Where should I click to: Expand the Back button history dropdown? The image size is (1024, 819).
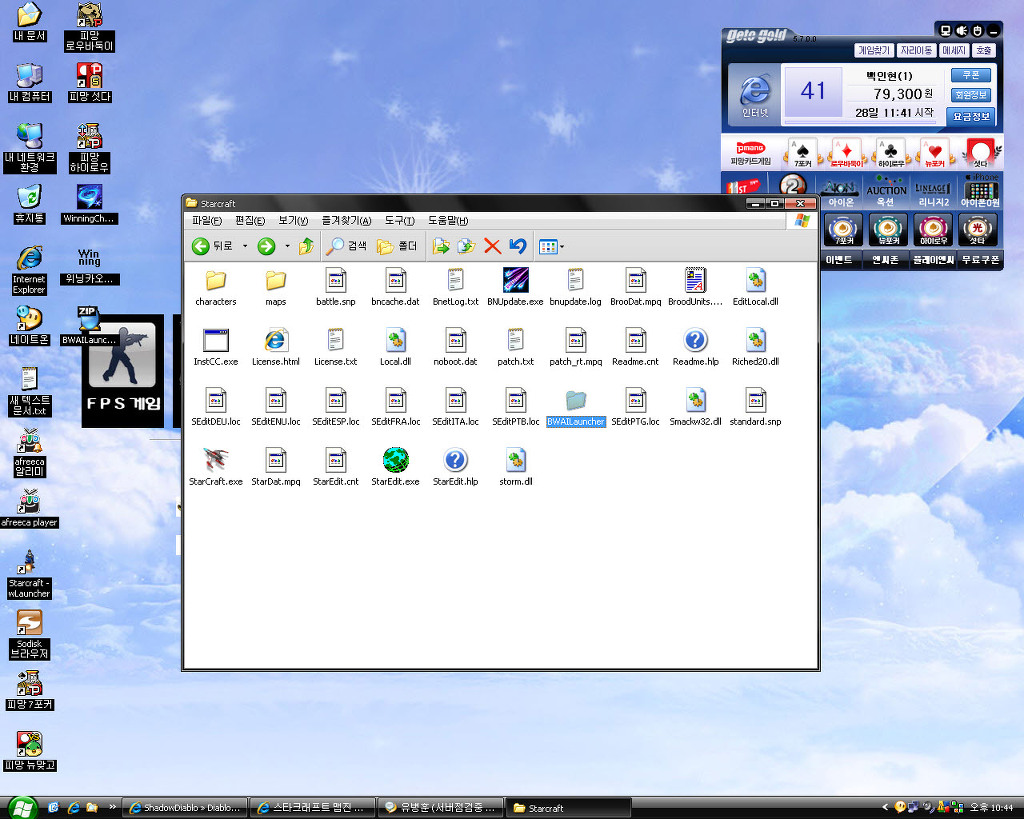click(245, 246)
